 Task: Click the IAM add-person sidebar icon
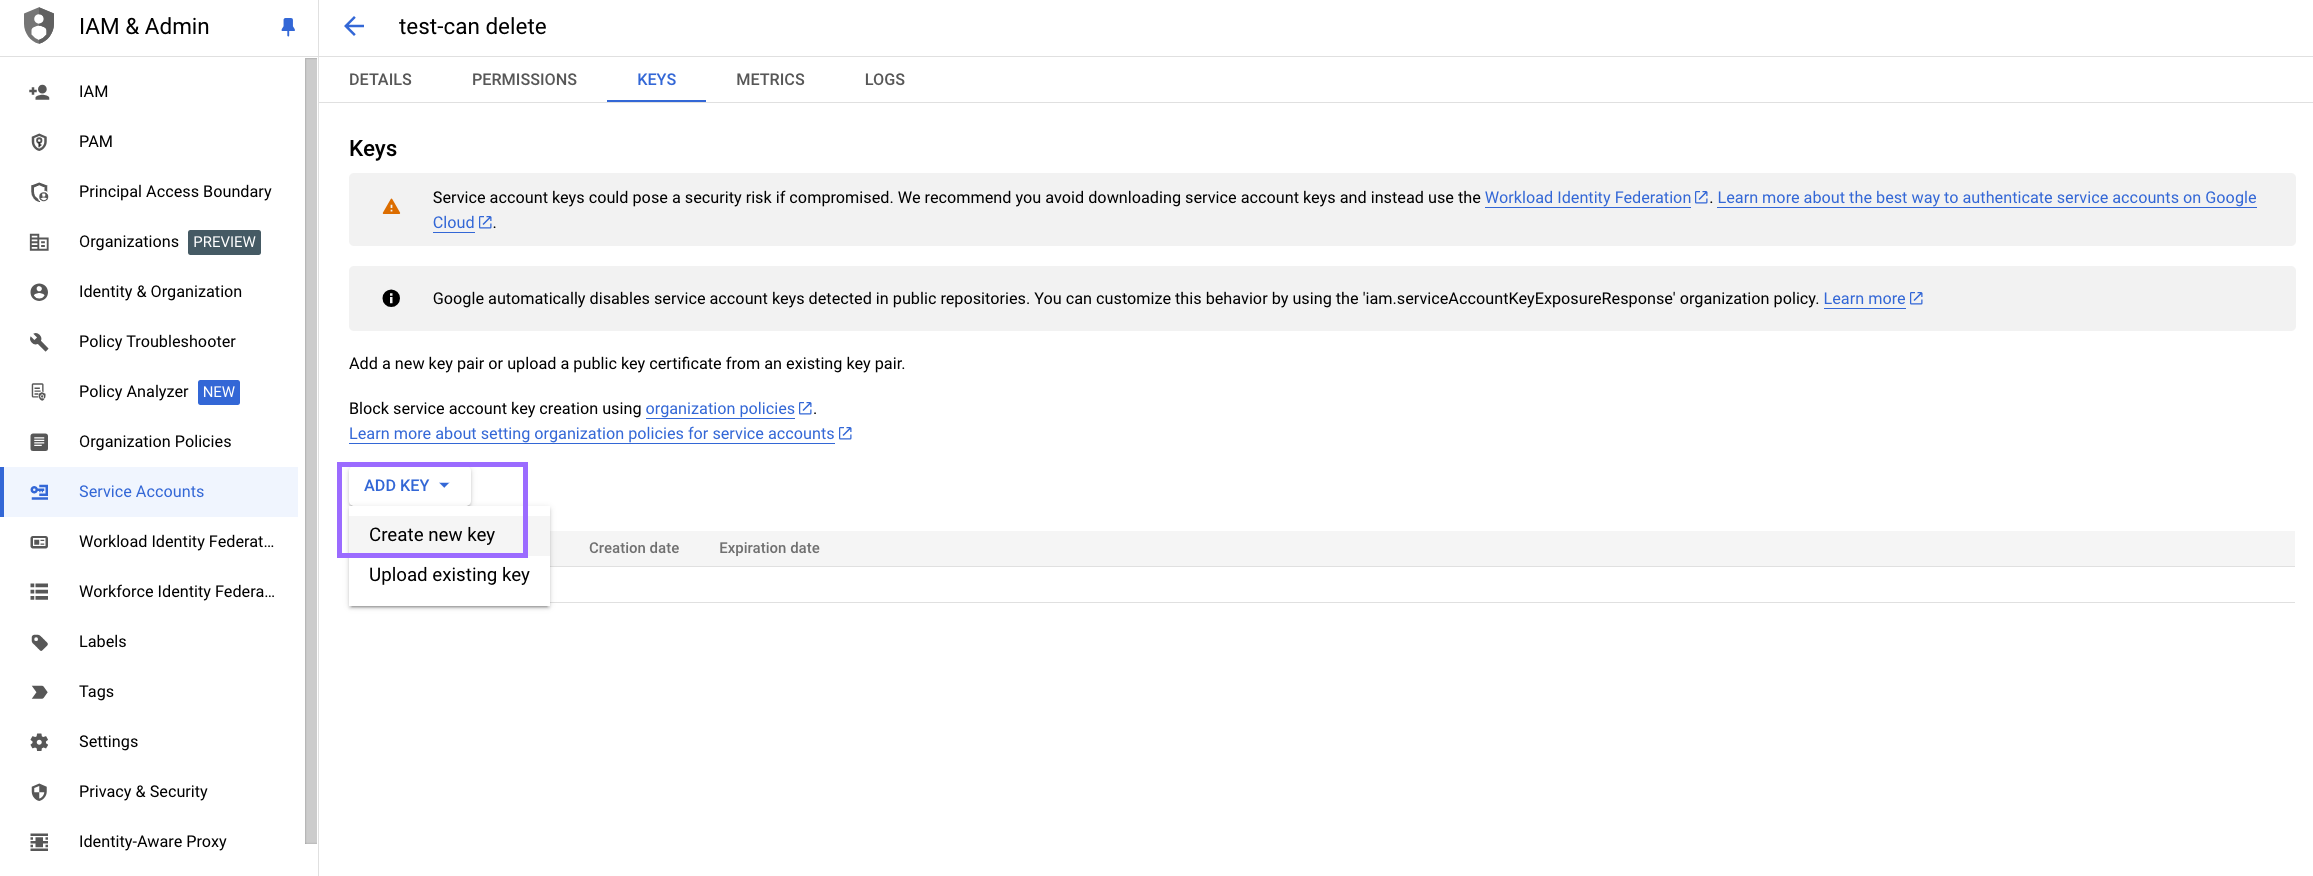coord(39,92)
